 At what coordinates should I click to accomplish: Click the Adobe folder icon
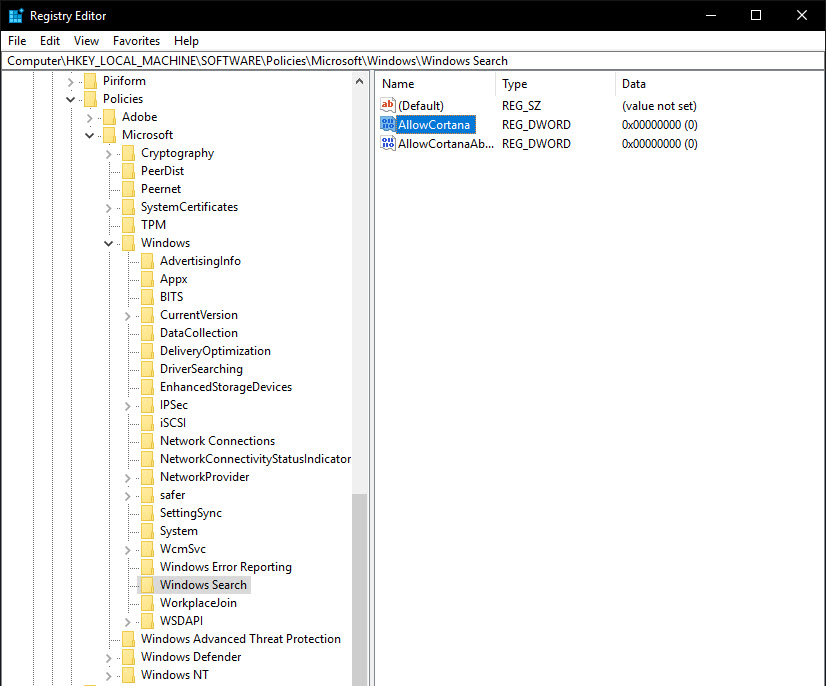coord(110,116)
